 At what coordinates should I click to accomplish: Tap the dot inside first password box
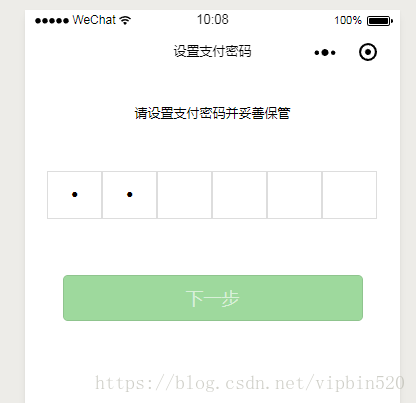75,194
